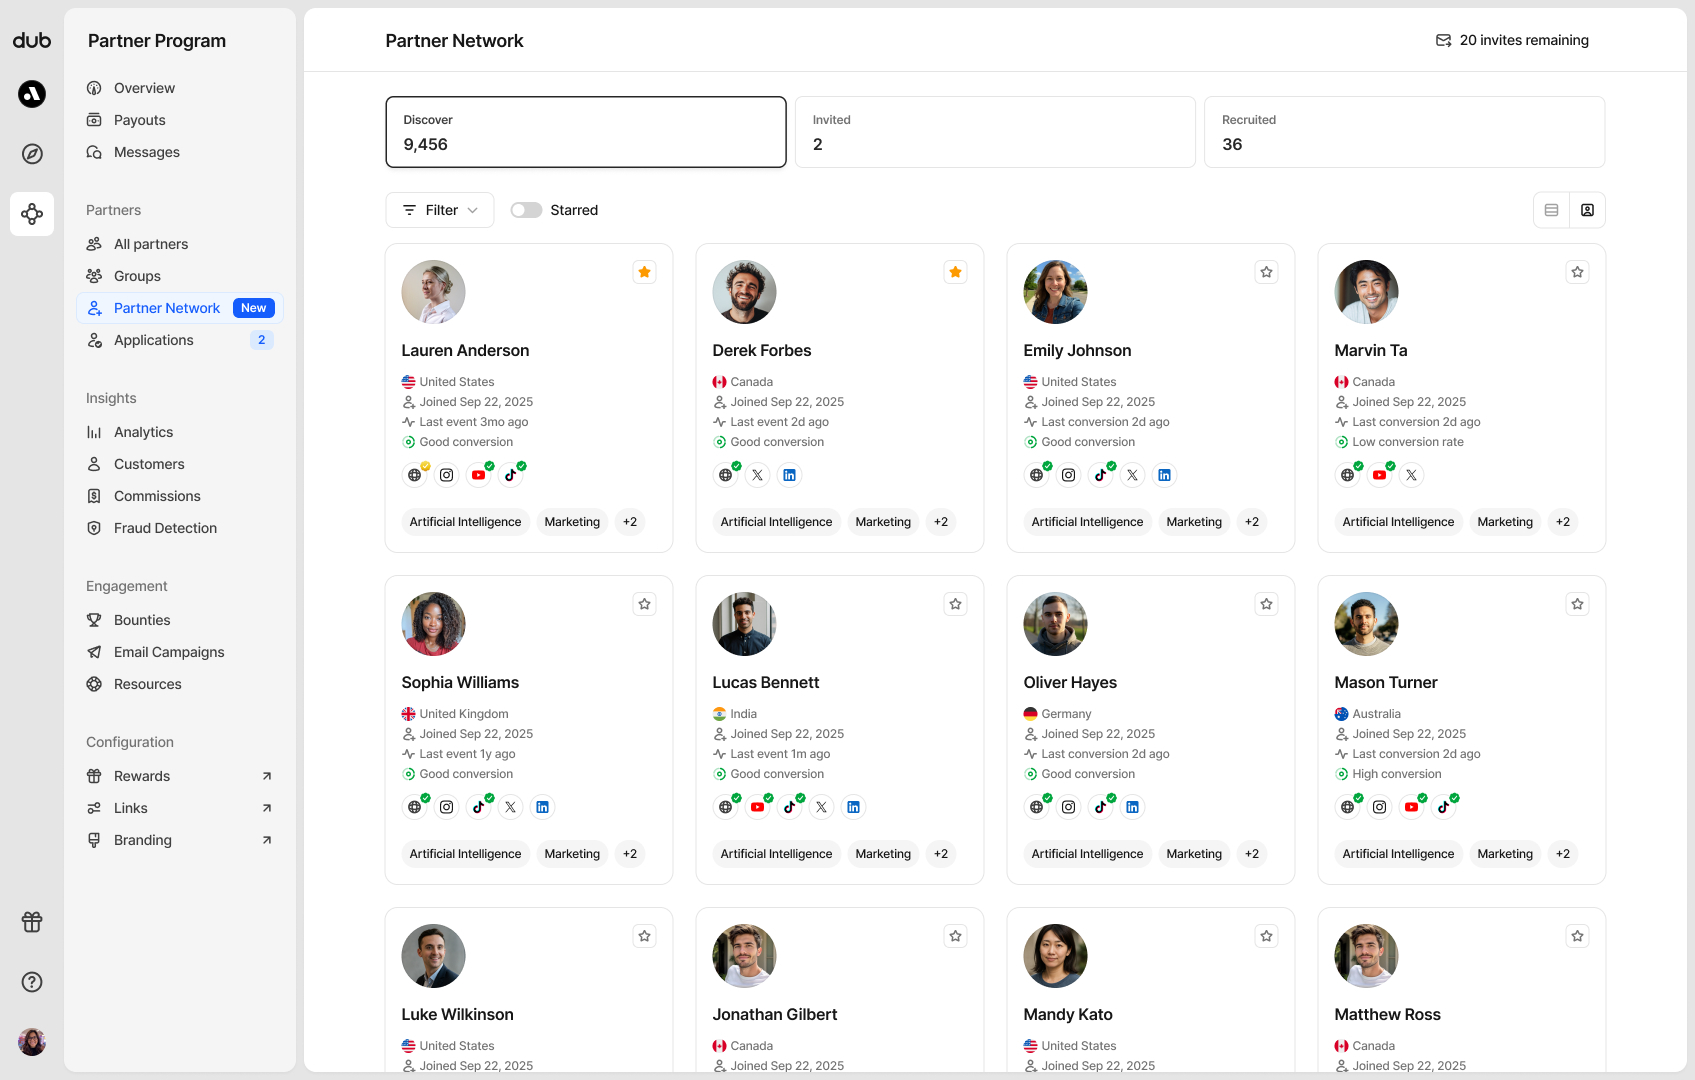Switch to list view layout icon
This screenshot has height=1080, width=1695.
pos(1551,210)
